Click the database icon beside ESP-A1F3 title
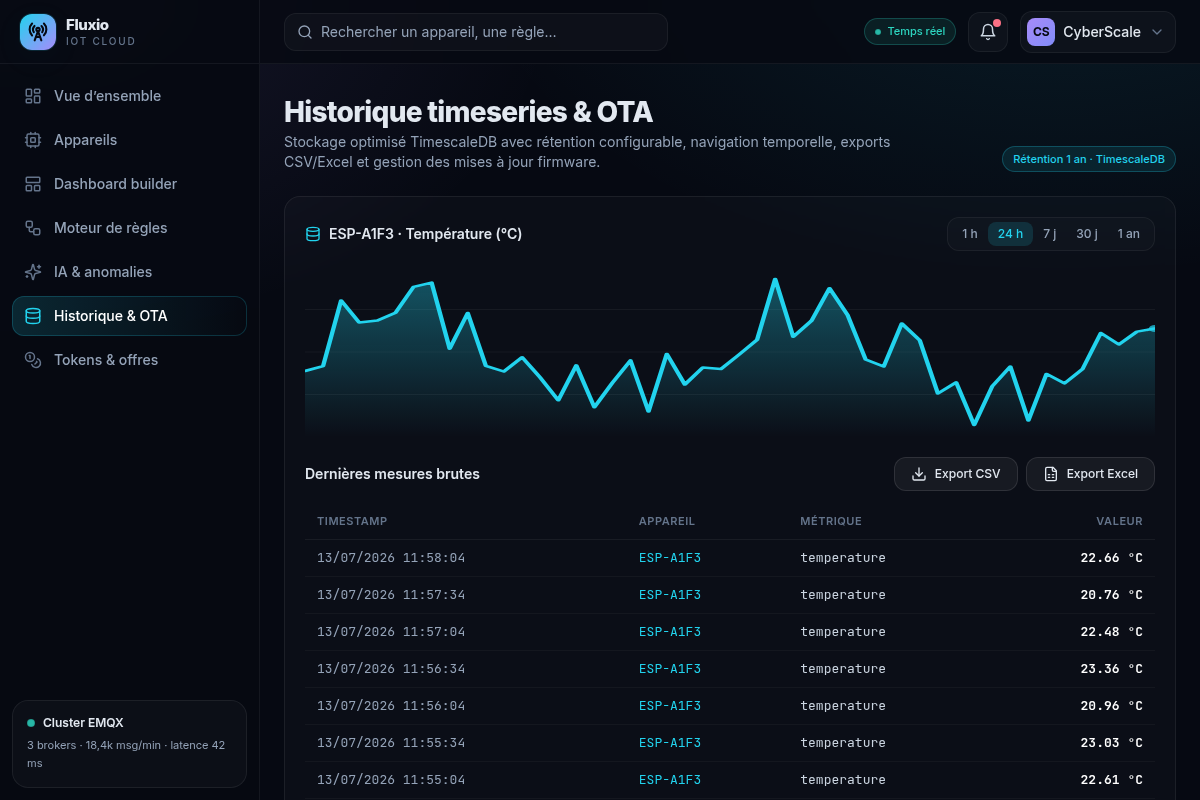Image resolution: width=1200 pixels, height=800 pixels. [x=313, y=234]
